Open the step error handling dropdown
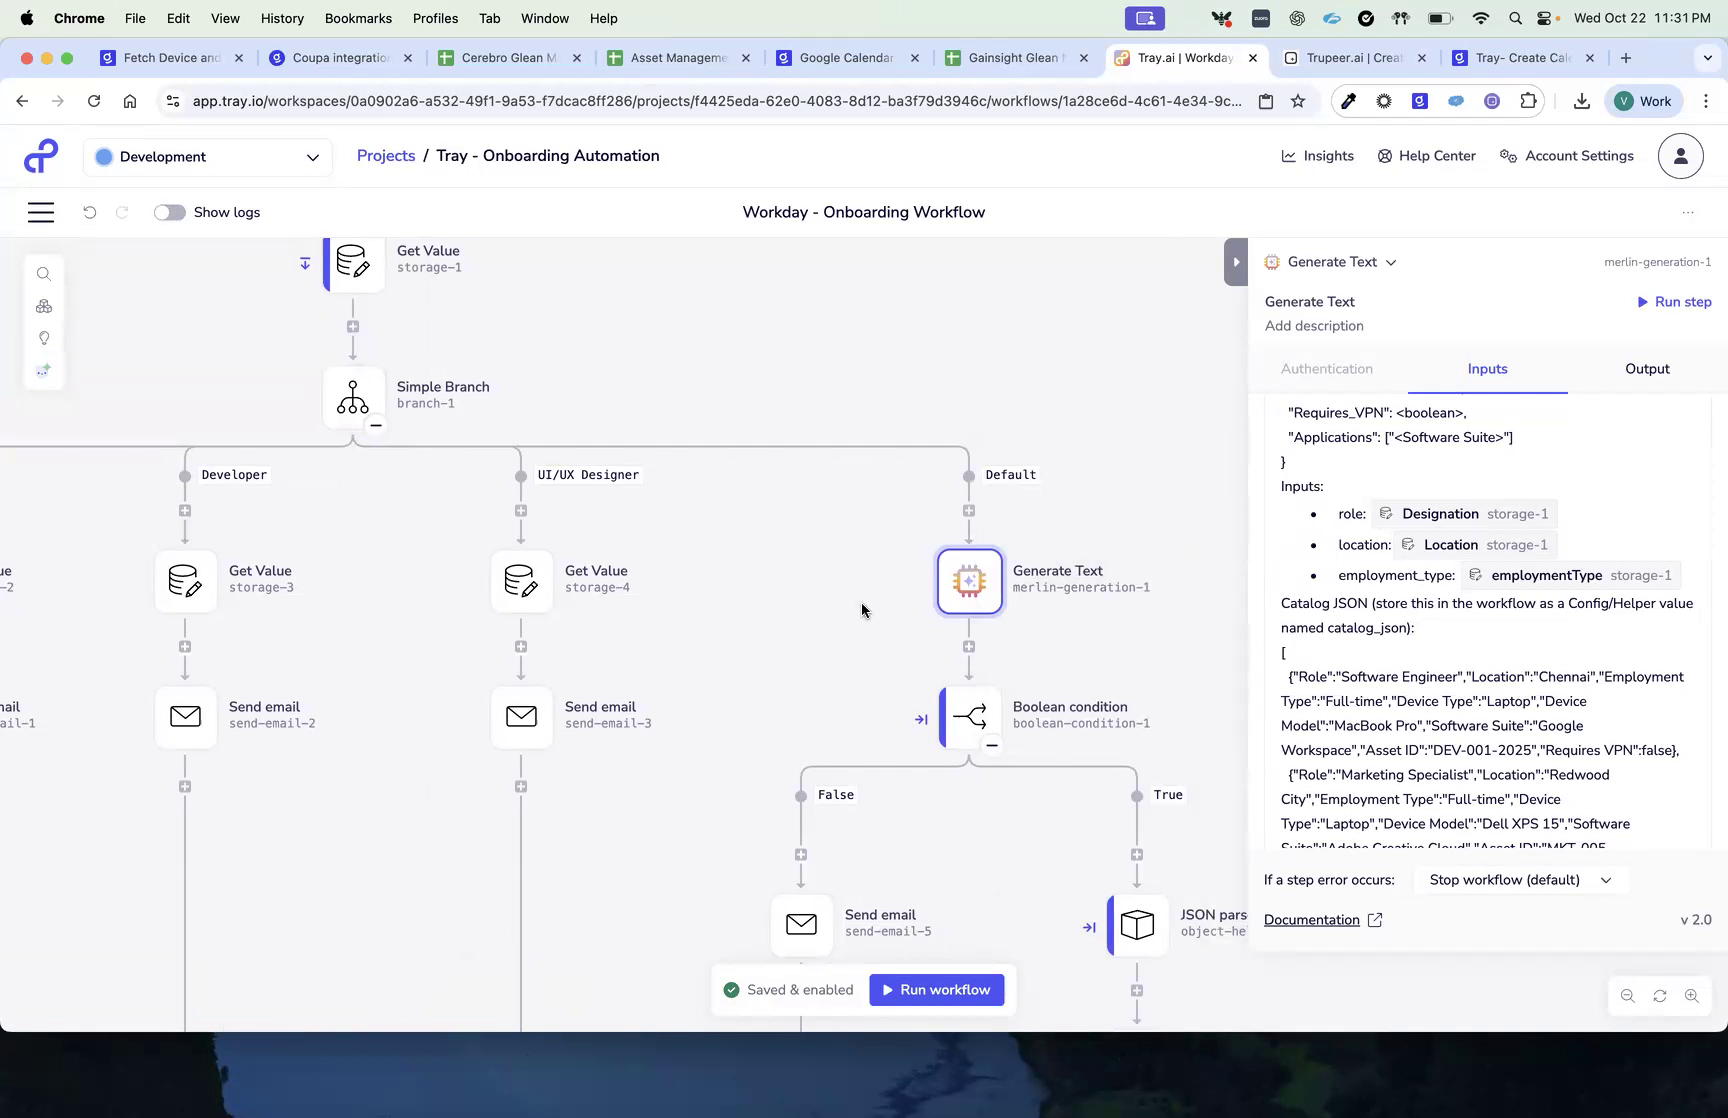Image resolution: width=1728 pixels, height=1118 pixels. coord(1519,880)
